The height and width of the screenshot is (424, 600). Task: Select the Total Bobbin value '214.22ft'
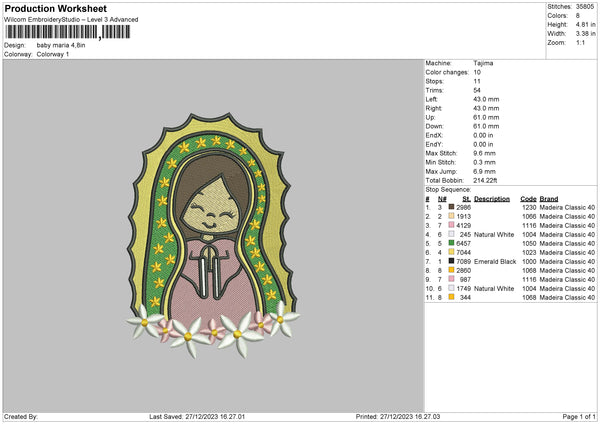coord(485,180)
